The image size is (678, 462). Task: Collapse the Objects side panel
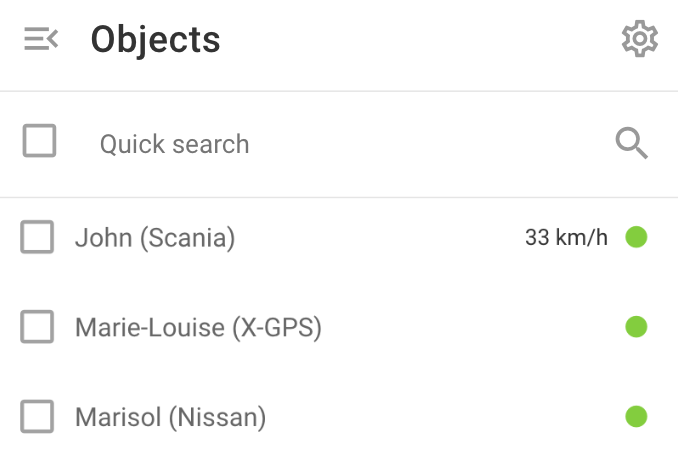(41, 39)
